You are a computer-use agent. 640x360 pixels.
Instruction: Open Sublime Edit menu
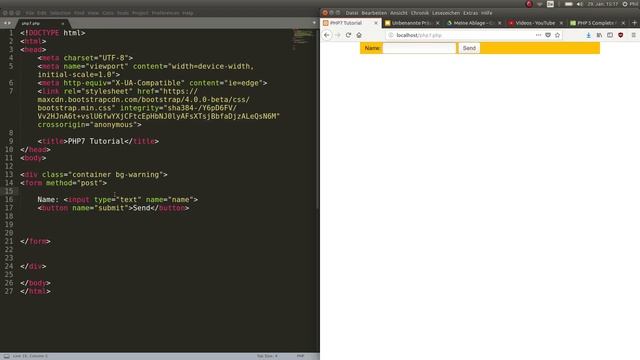point(42,13)
